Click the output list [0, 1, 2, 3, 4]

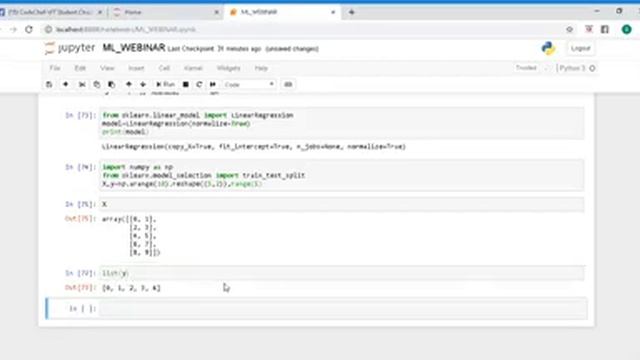tap(131, 288)
